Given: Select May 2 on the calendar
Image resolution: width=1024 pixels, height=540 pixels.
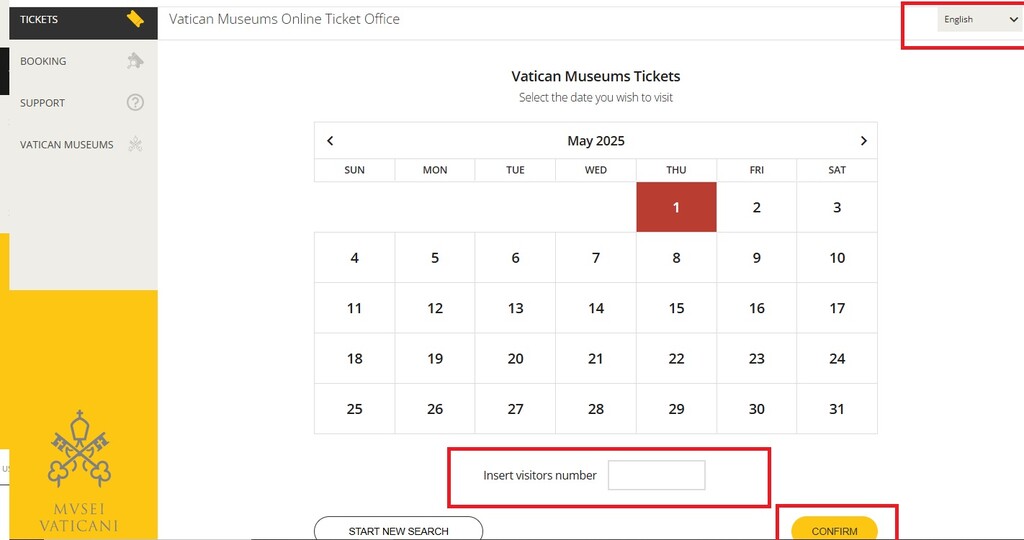Looking at the screenshot, I should [756, 207].
